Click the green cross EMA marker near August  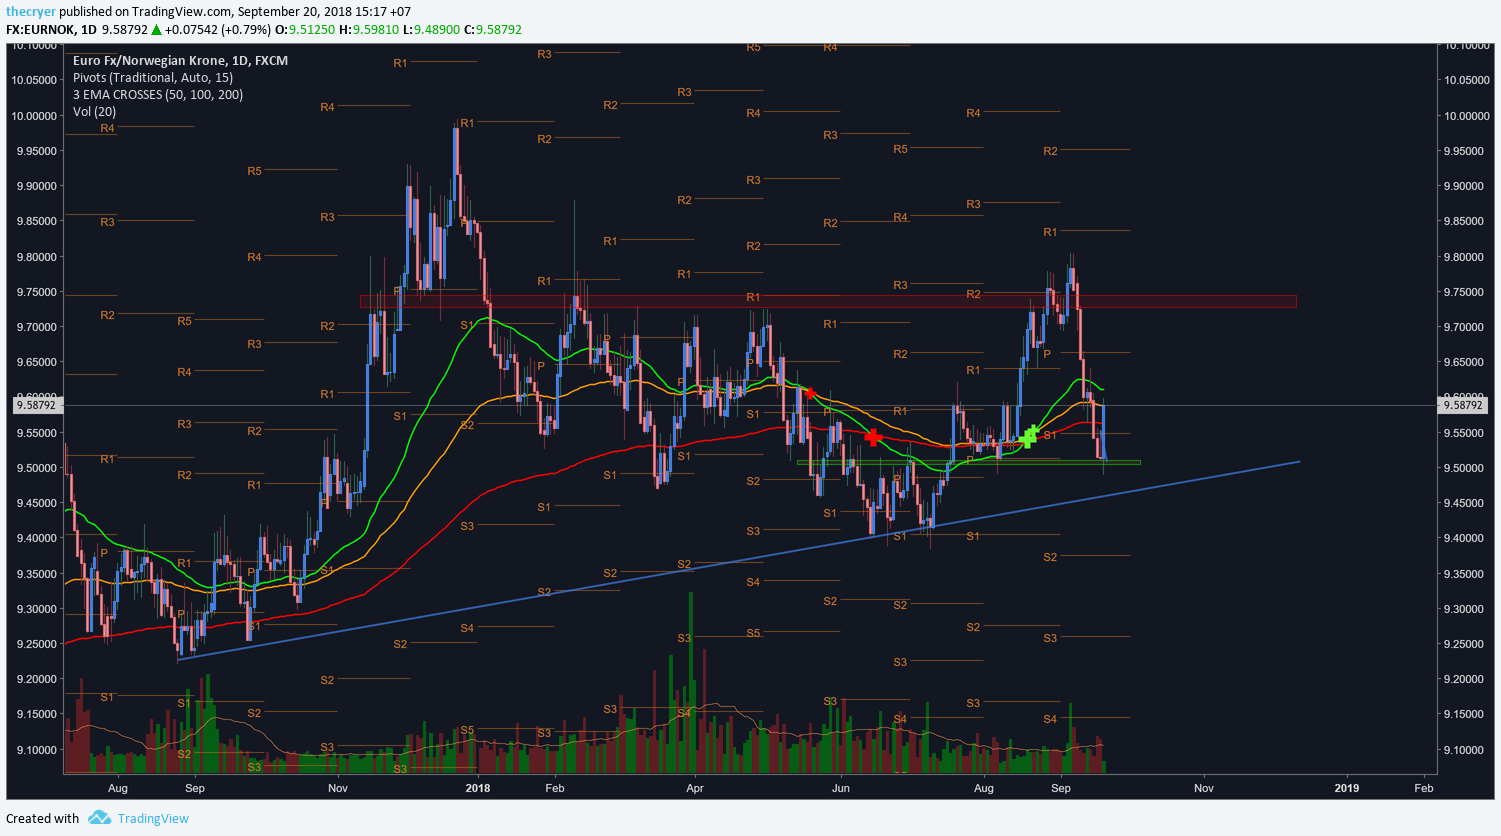(1031, 436)
